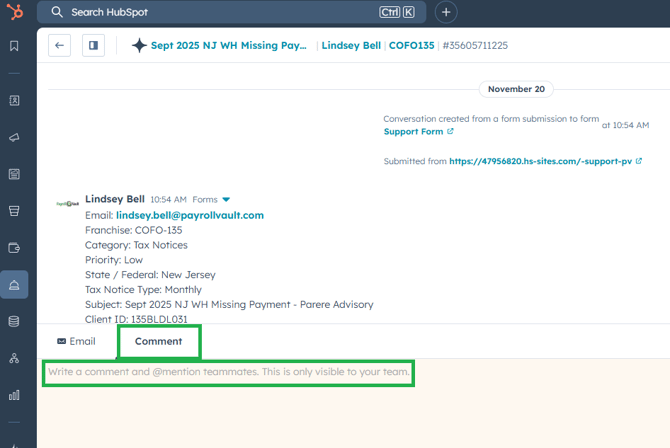670x448 pixels.
Task: Click the November 20 date label
Action: [x=516, y=89]
